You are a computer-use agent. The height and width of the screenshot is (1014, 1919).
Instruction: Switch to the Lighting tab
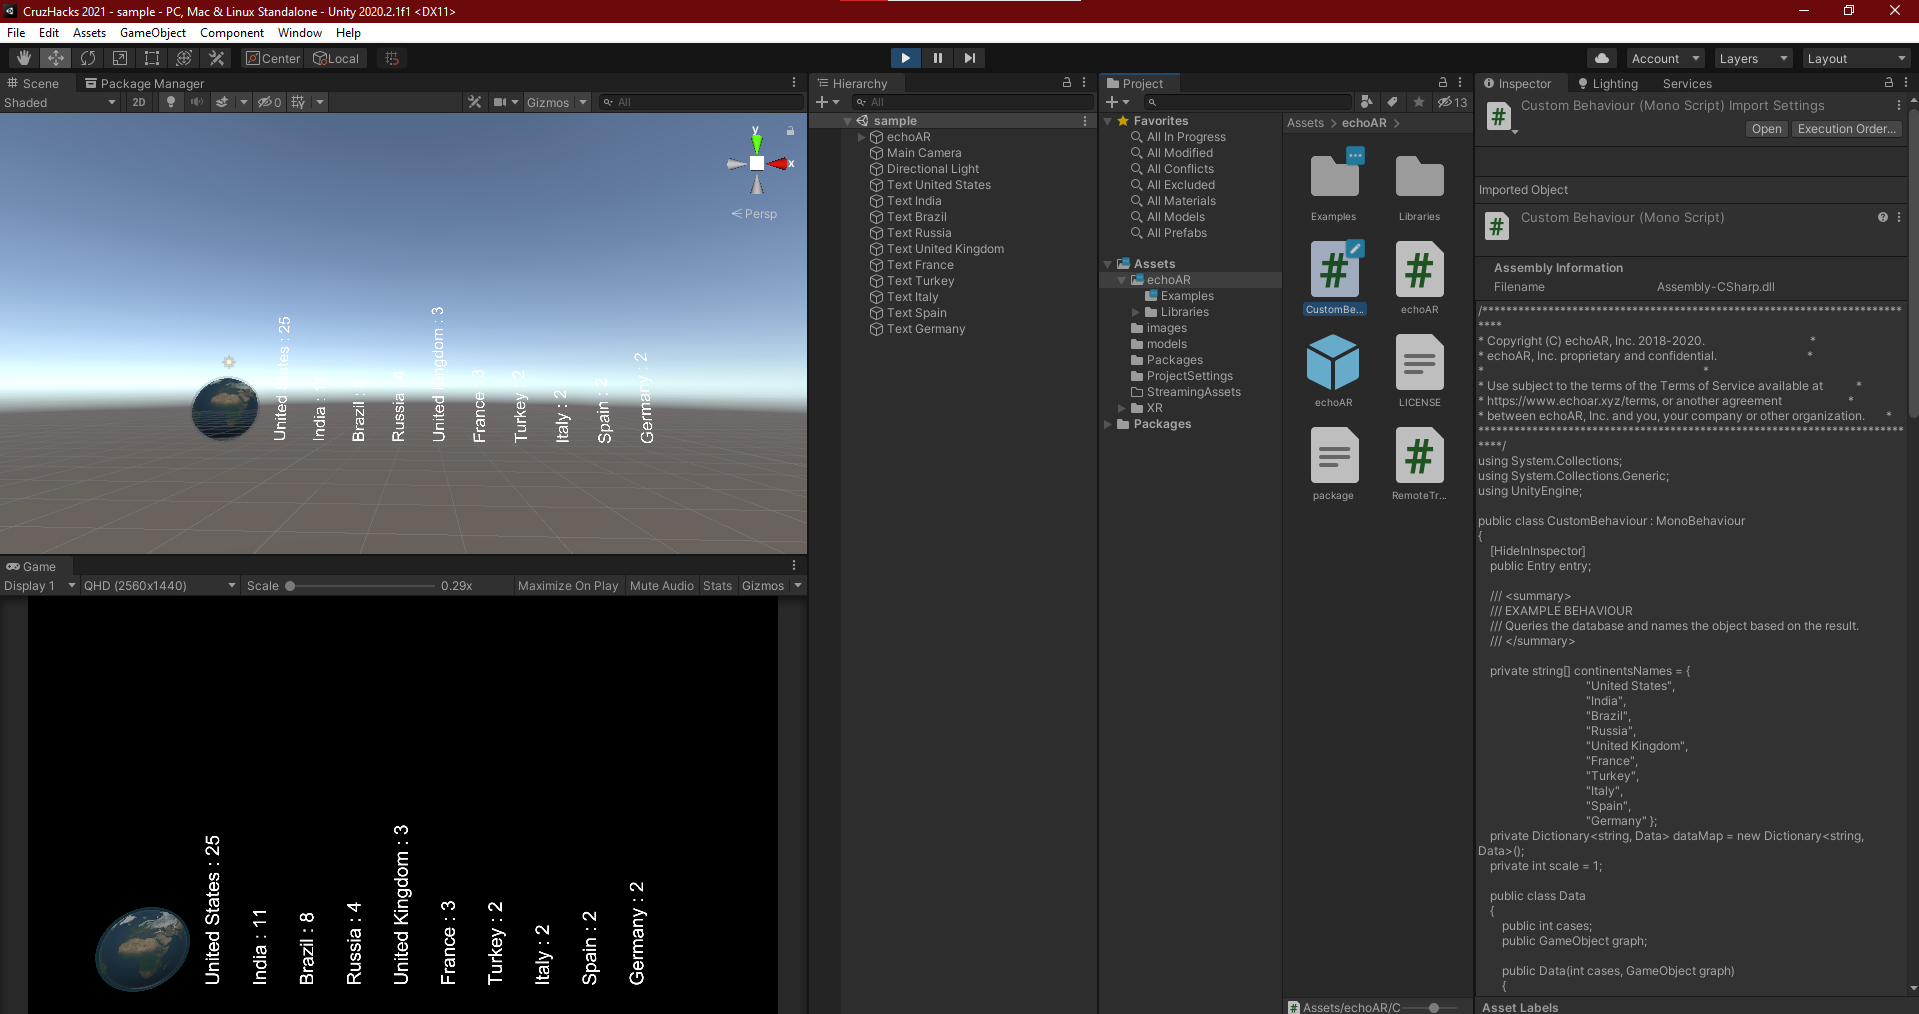click(1607, 84)
